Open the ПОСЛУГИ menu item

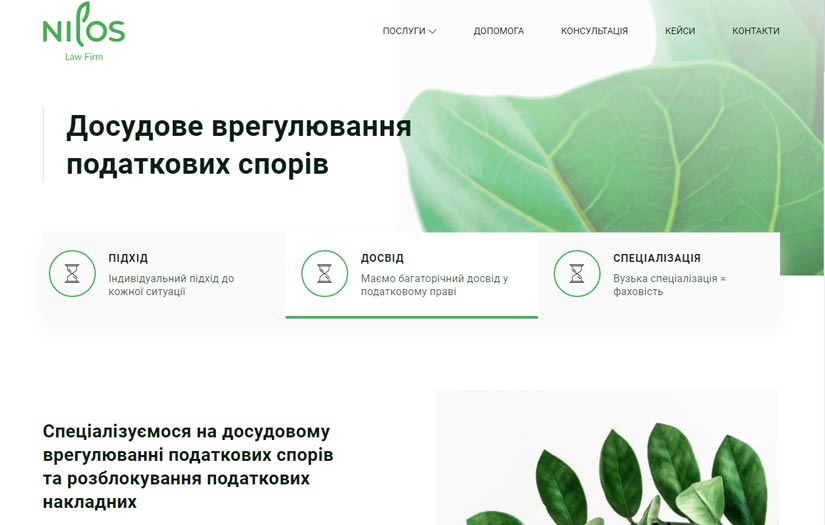(x=404, y=31)
